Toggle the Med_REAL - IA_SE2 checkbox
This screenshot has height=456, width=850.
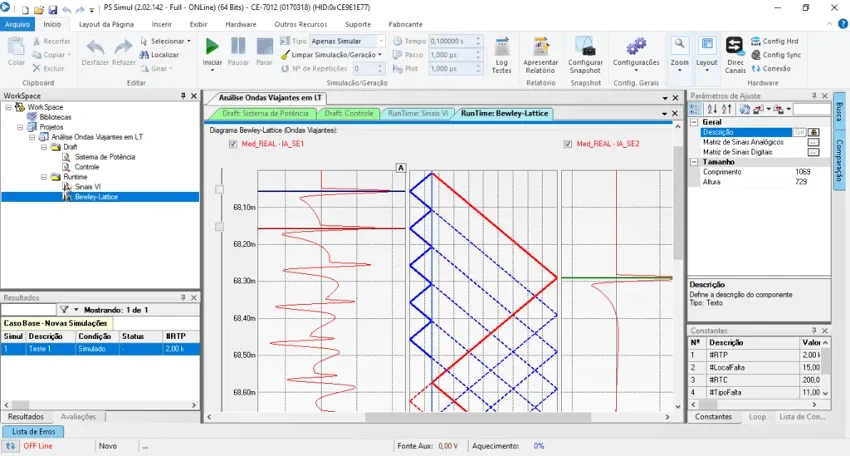568,144
